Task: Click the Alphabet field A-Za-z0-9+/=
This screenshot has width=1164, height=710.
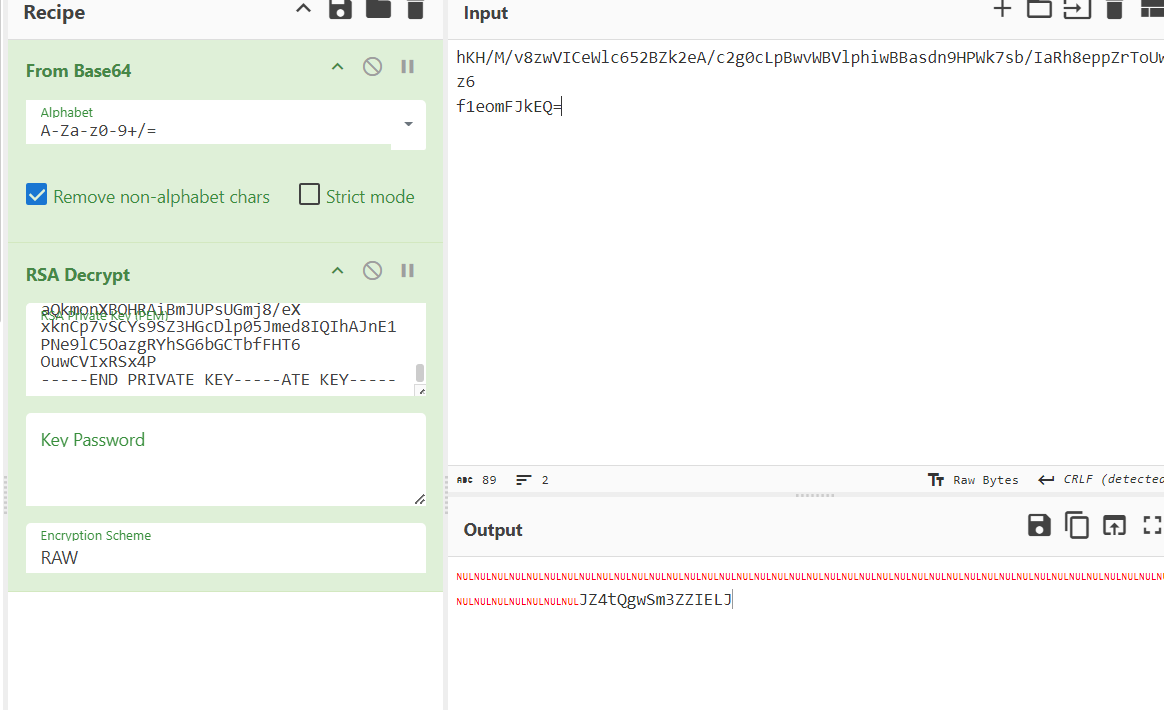Action: [208, 125]
